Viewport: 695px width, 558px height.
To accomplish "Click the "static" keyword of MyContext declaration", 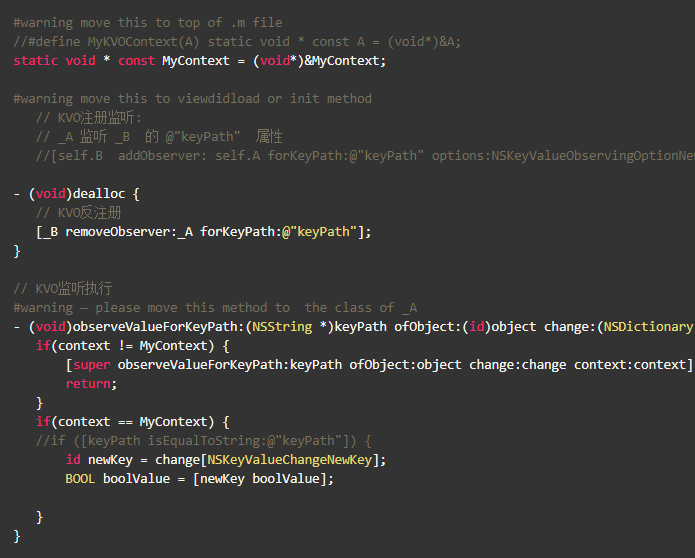I will point(36,61).
